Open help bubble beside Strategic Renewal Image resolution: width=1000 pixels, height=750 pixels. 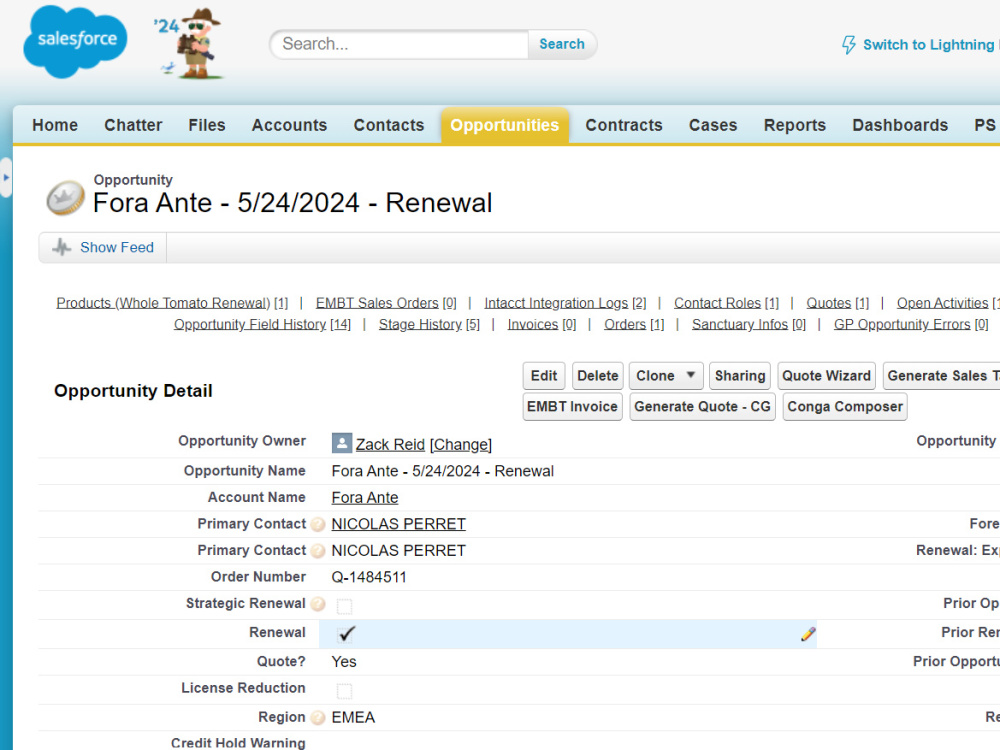pos(318,604)
